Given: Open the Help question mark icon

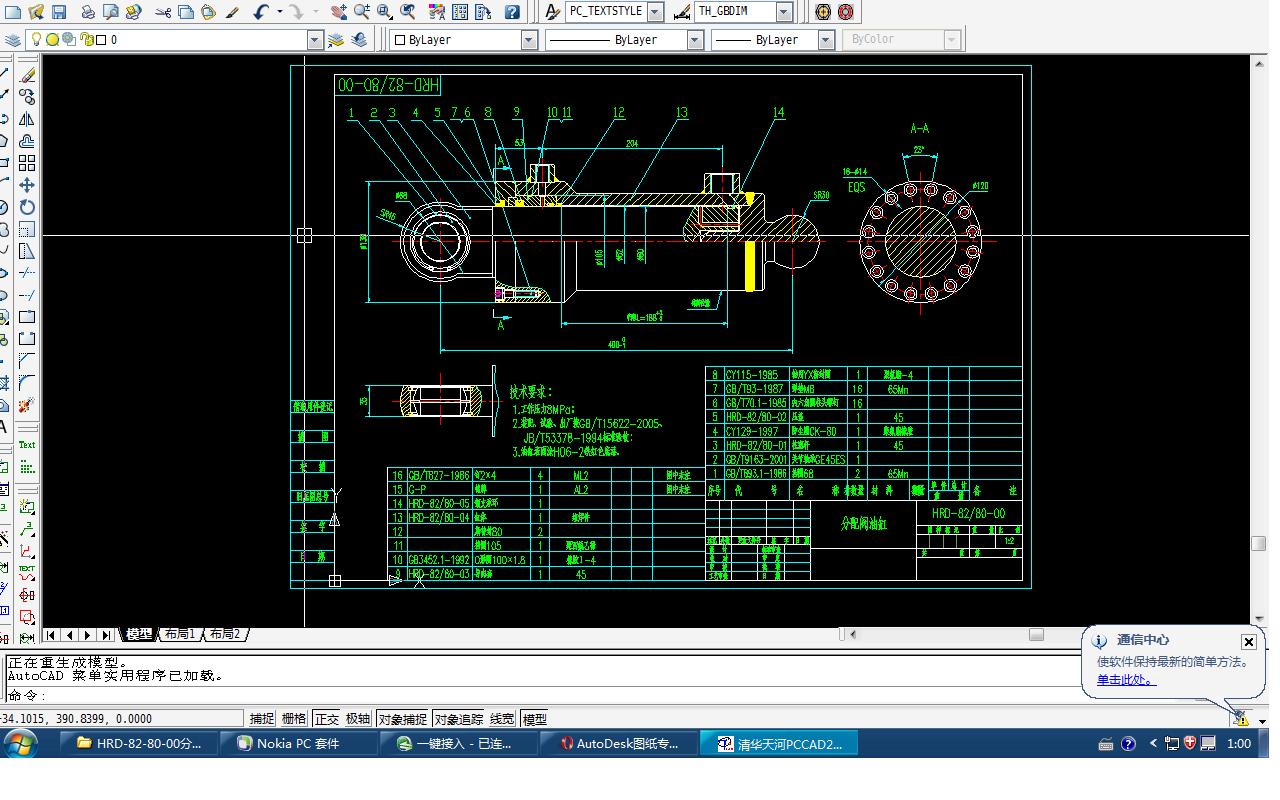Looking at the screenshot, I should coord(512,12).
